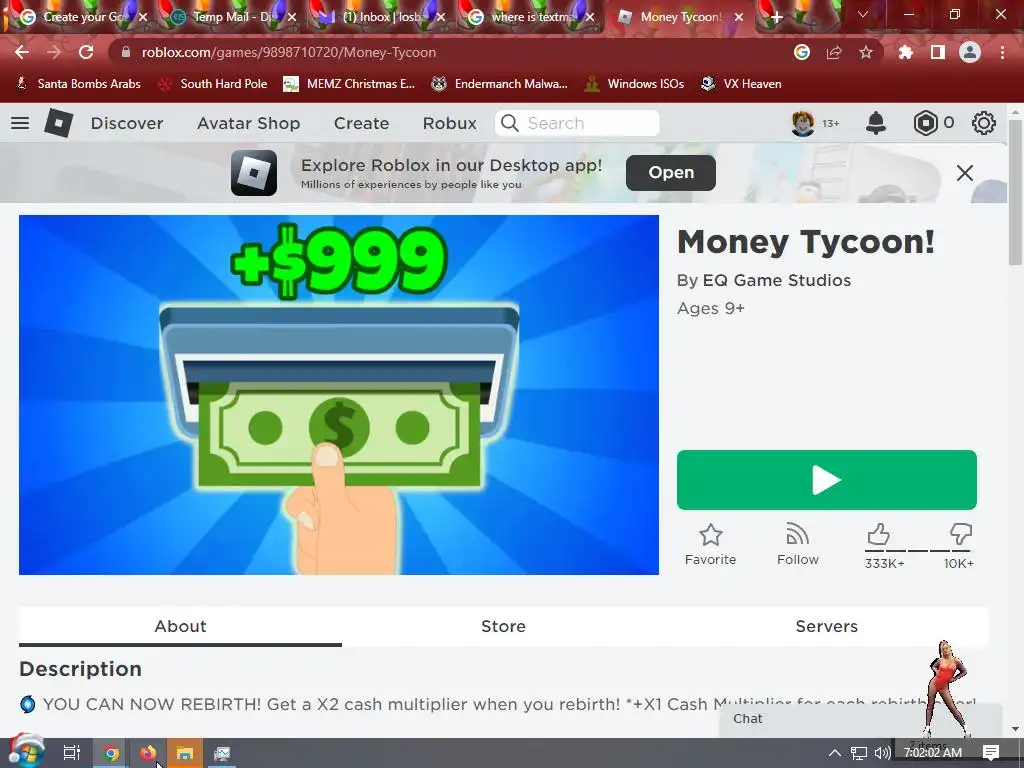Click the Chrome taskbar icon
The height and width of the screenshot is (768, 1024).
[x=112, y=753]
